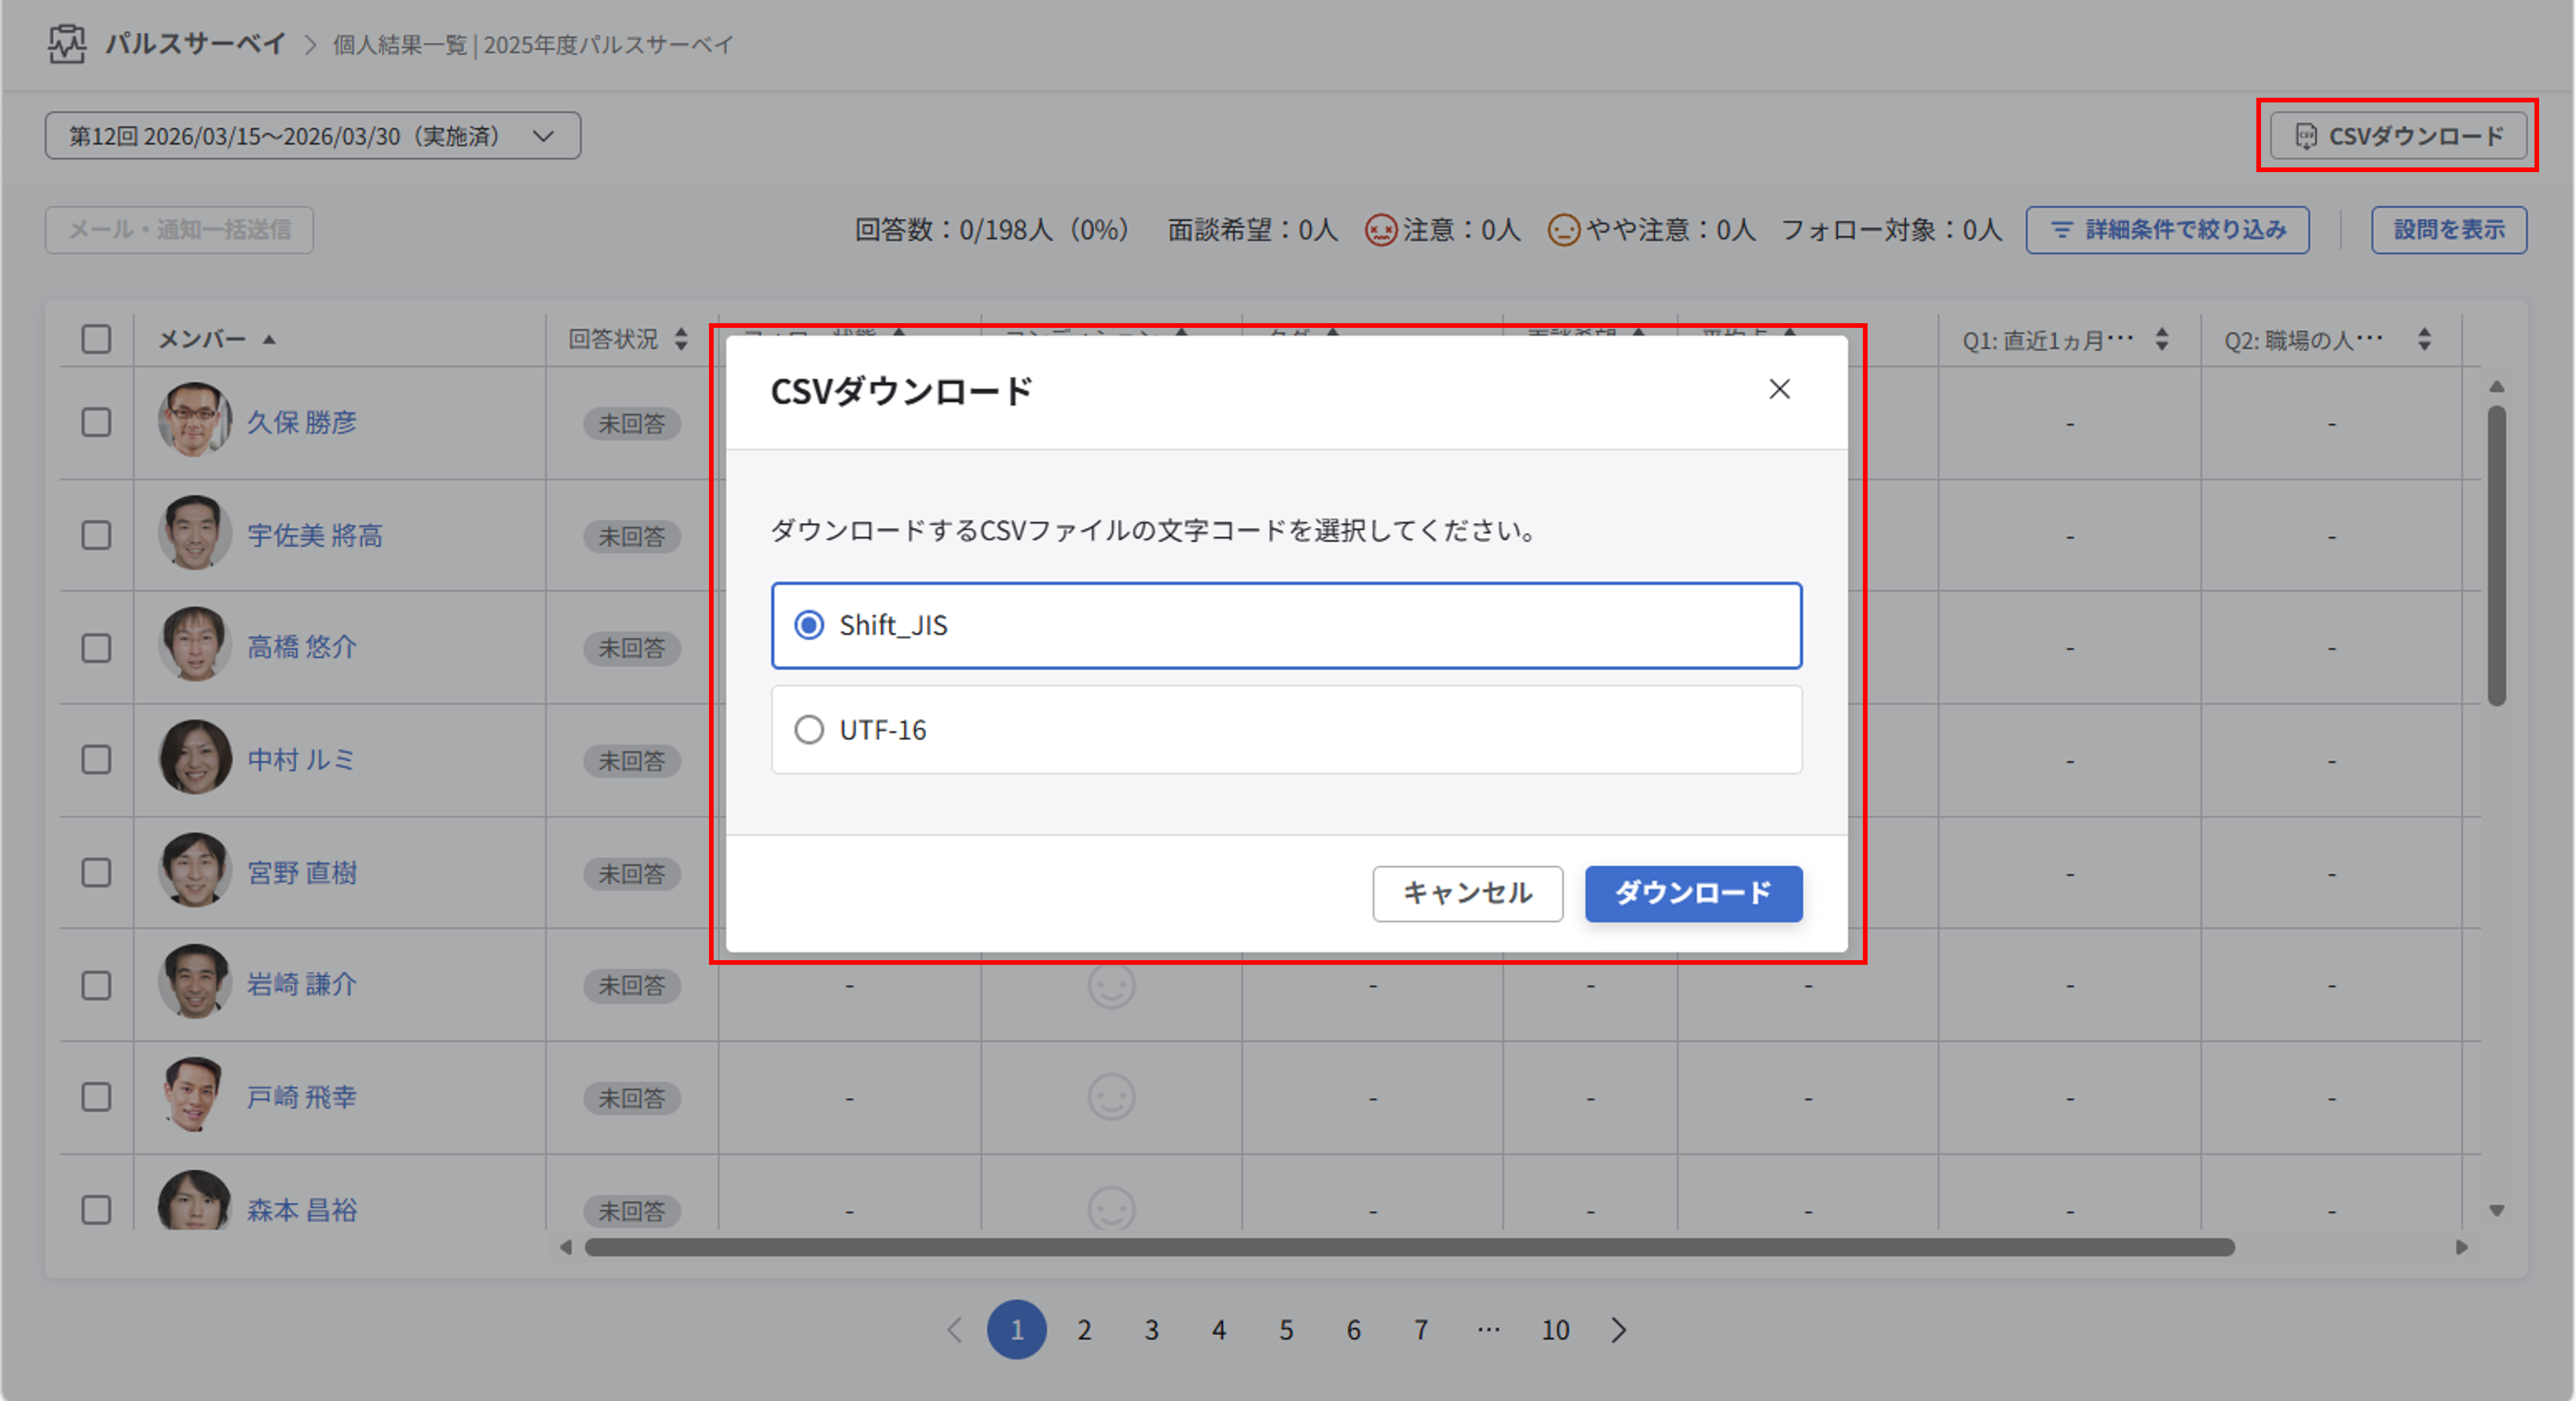Screen dimensions: 2576x1401
Task: Check the box for 高橋 悠介
Action: 96,648
